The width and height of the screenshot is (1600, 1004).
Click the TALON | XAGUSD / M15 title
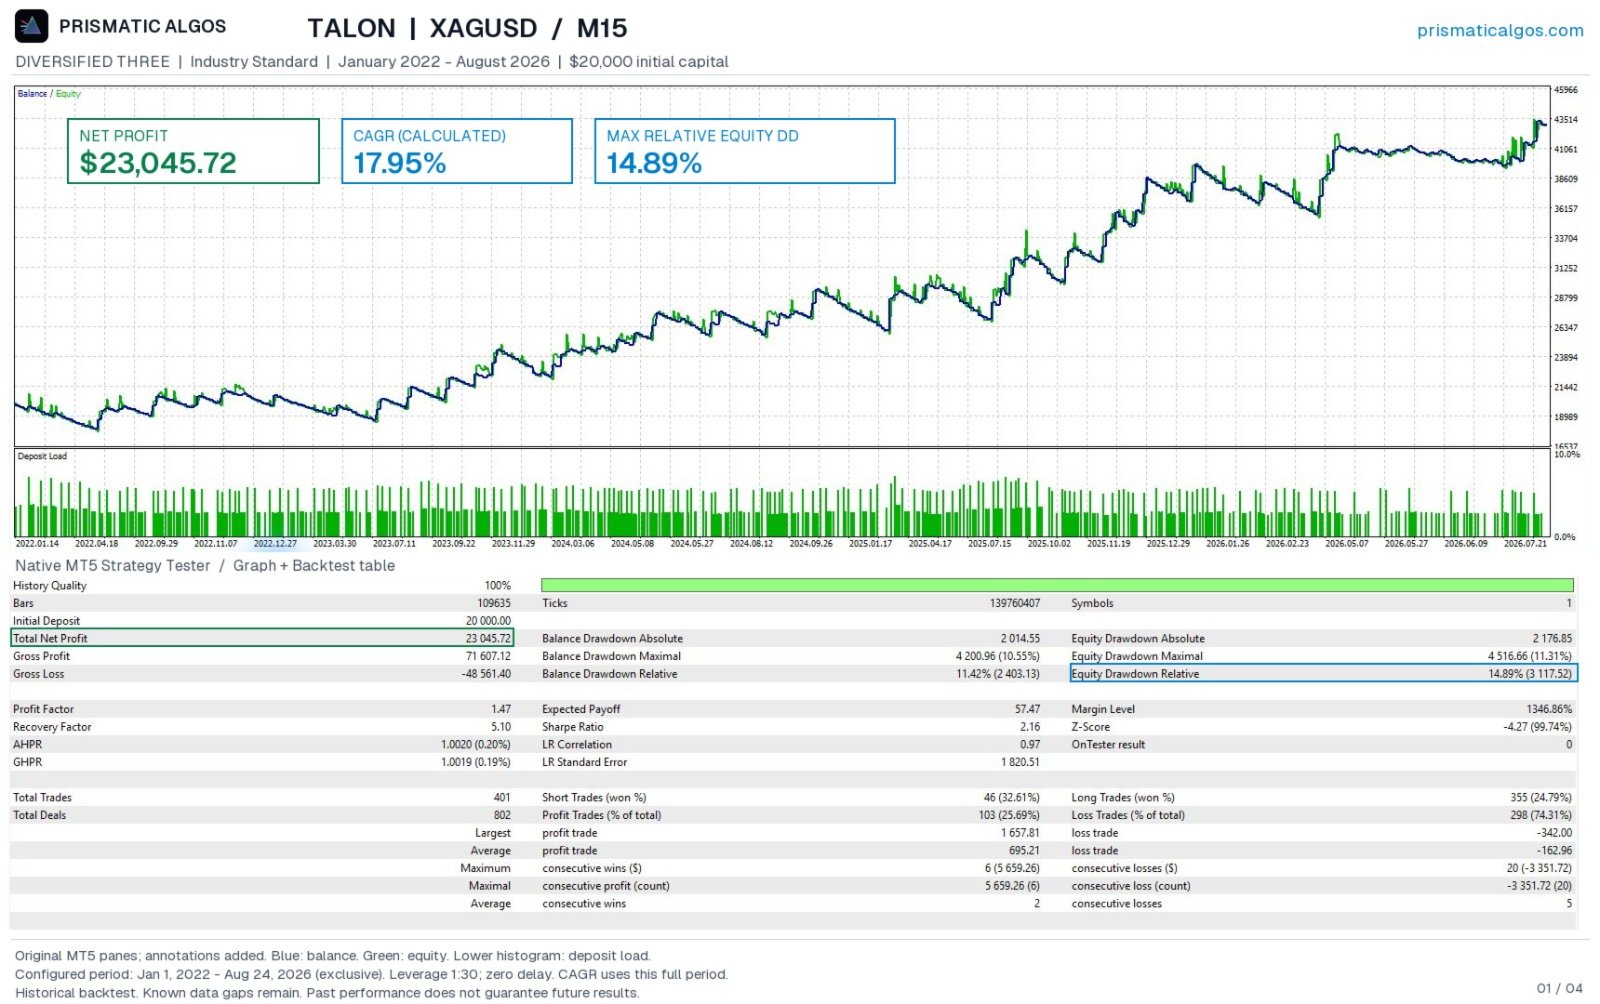pyautogui.click(x=467, y=28)
